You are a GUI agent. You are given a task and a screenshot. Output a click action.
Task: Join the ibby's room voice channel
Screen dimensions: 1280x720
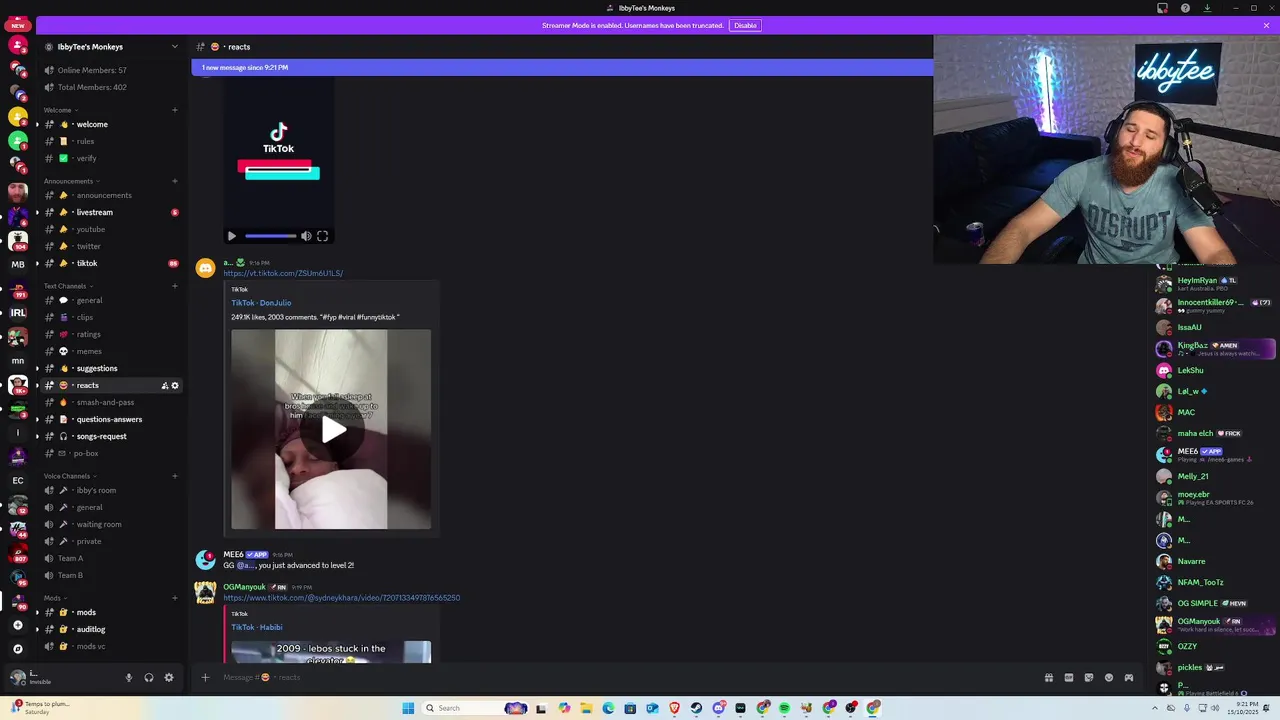(110, 490)
